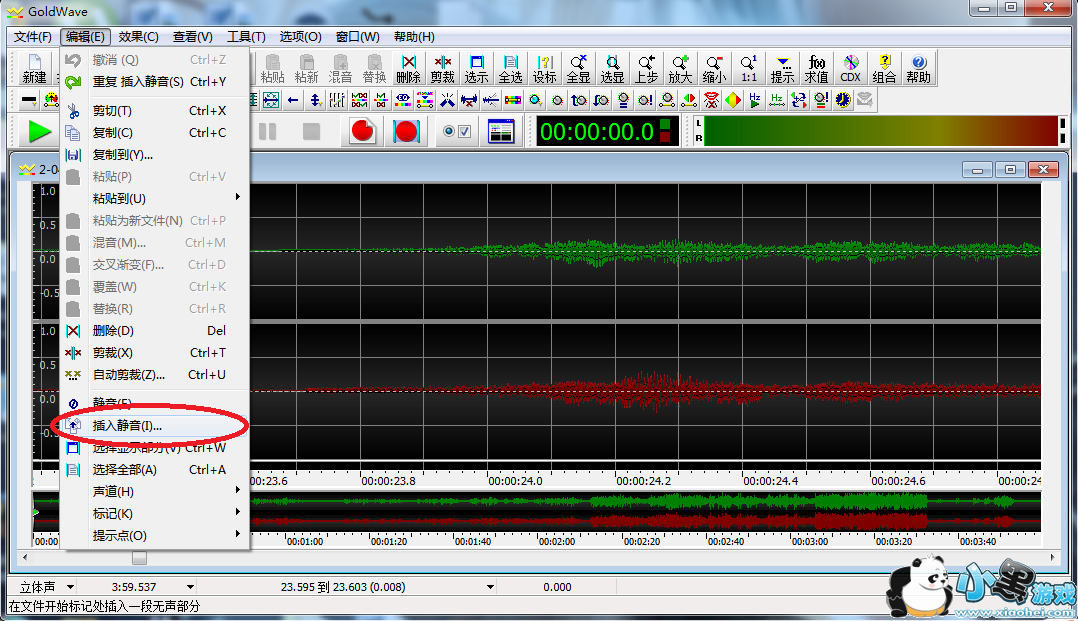The image size is (1078, 621).
Task: Click the horizontal scrollbar thumb below waveform
Action: [139, 558]
